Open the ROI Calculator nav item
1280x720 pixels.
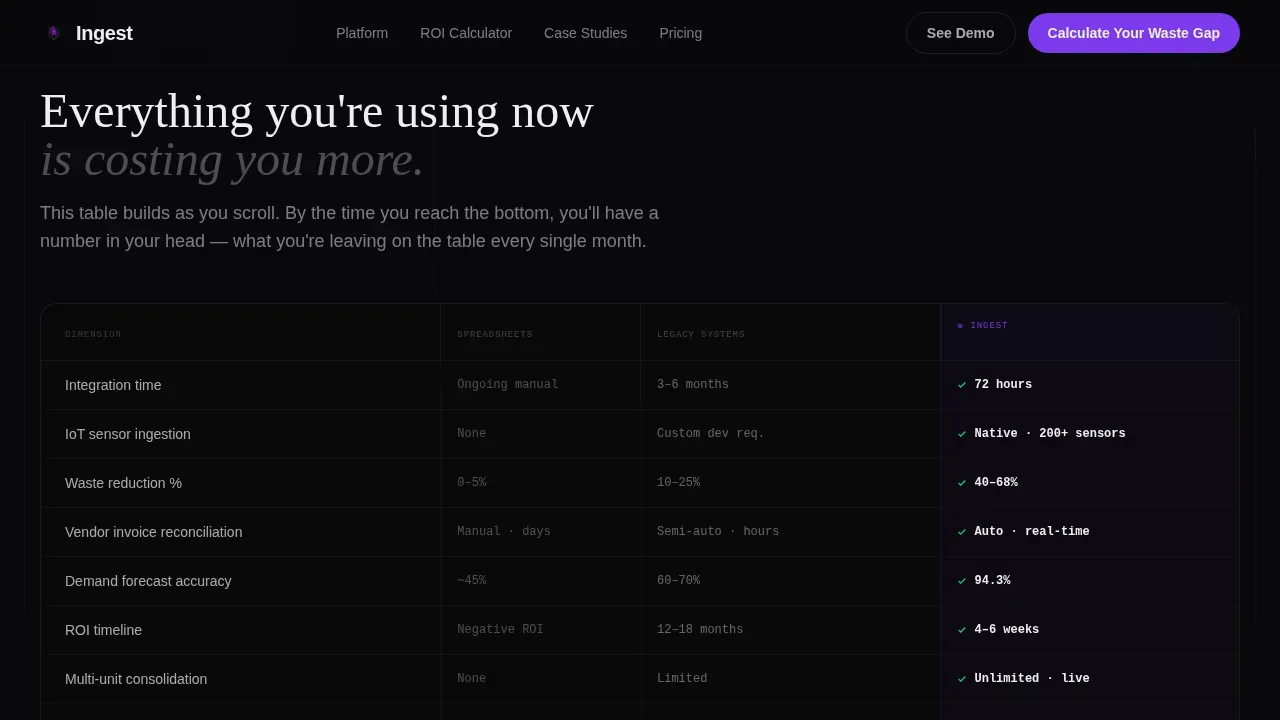pyautogui.click(x=466, y=33)
